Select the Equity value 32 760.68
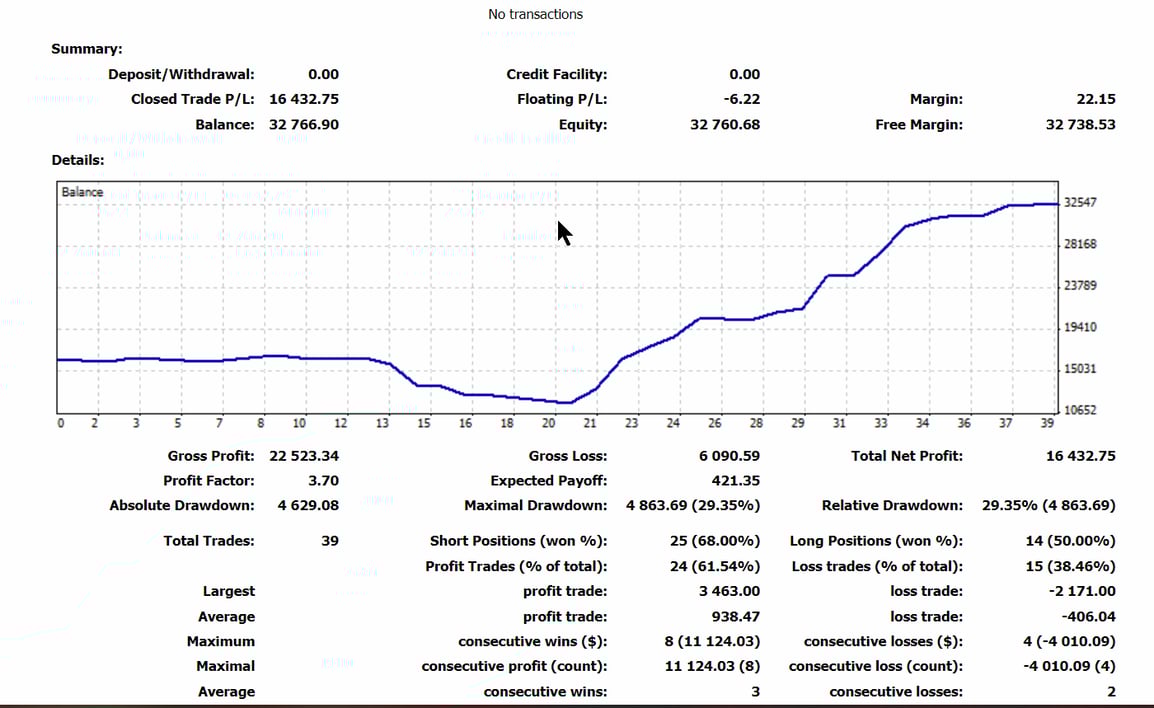 click(724, 125)
